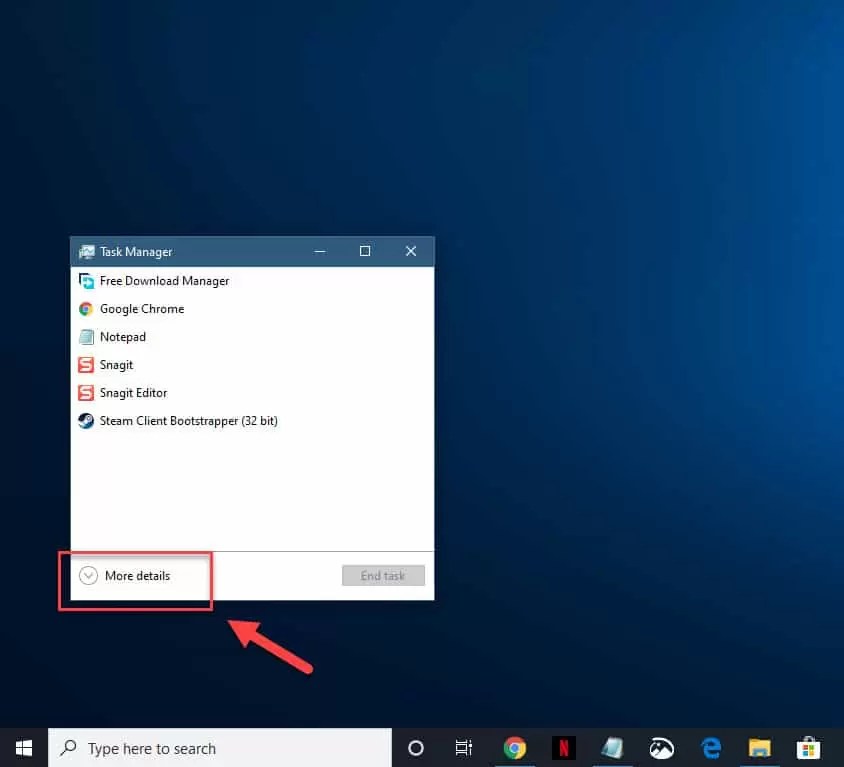The width and height of the screenshot is (844, 767).
Task: Open Netflix from the taskbar
Action: (564, 748)
